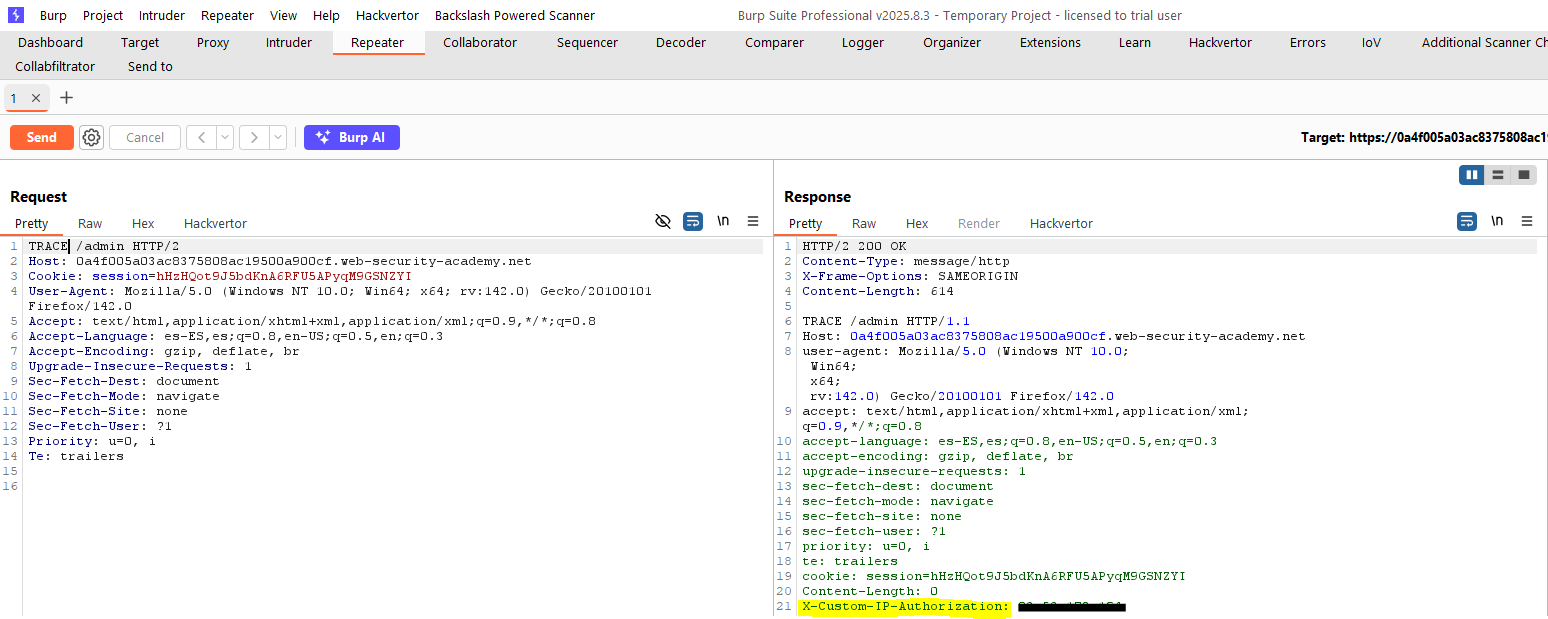The height and width of the screenshot is (619, 1548).
Task: Expand back history dropdown arrow
Action: coord(225,138)
